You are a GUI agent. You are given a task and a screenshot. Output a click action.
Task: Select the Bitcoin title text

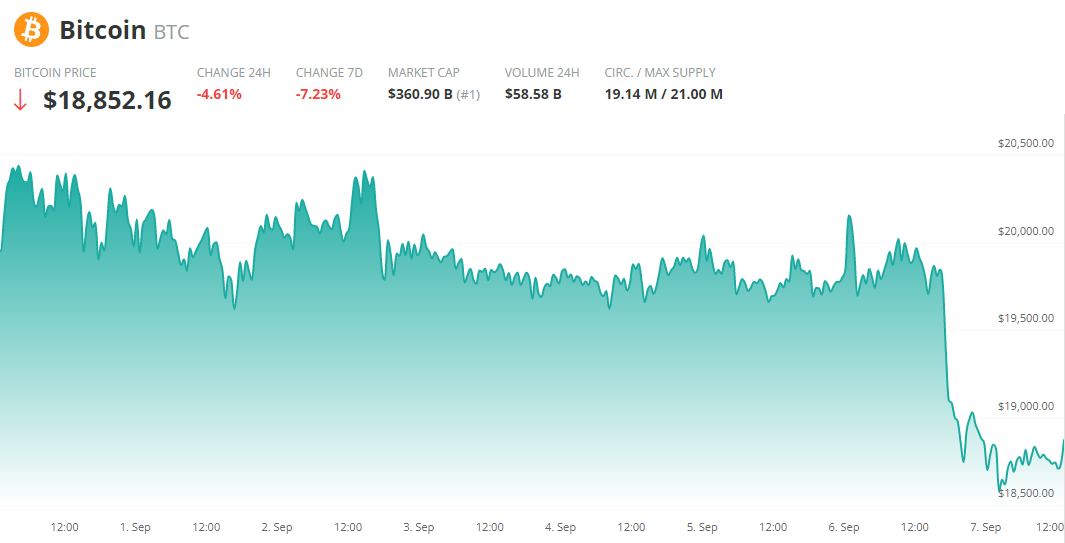click(x=103, y=30)
